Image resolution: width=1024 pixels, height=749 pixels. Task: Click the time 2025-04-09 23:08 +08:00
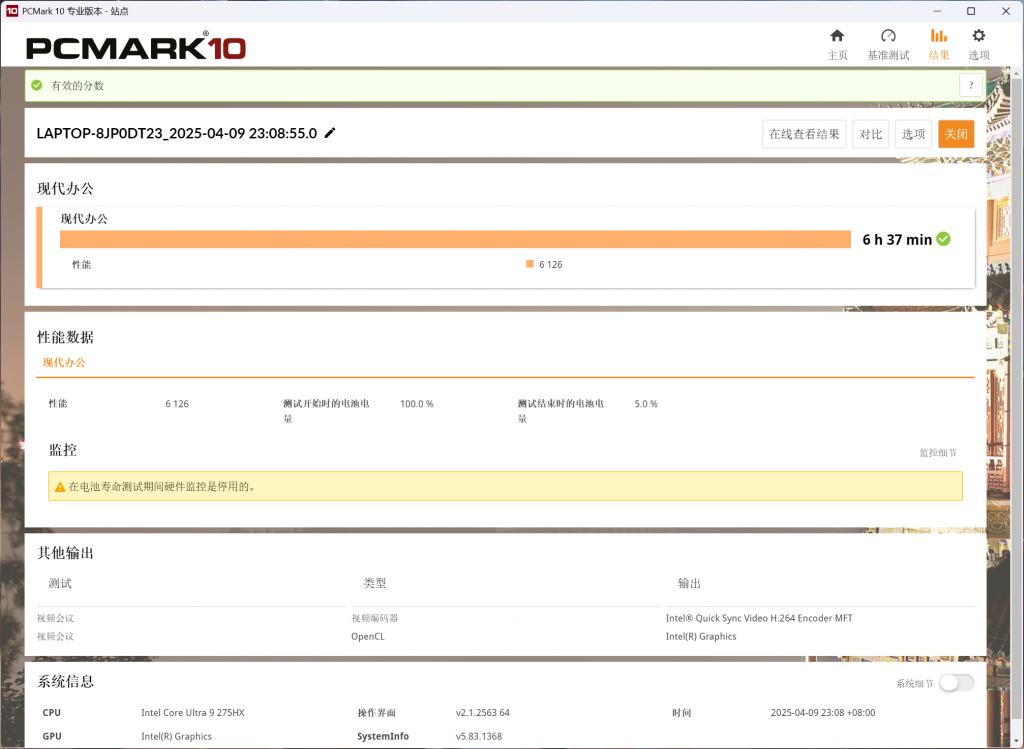tap(823, 712)
